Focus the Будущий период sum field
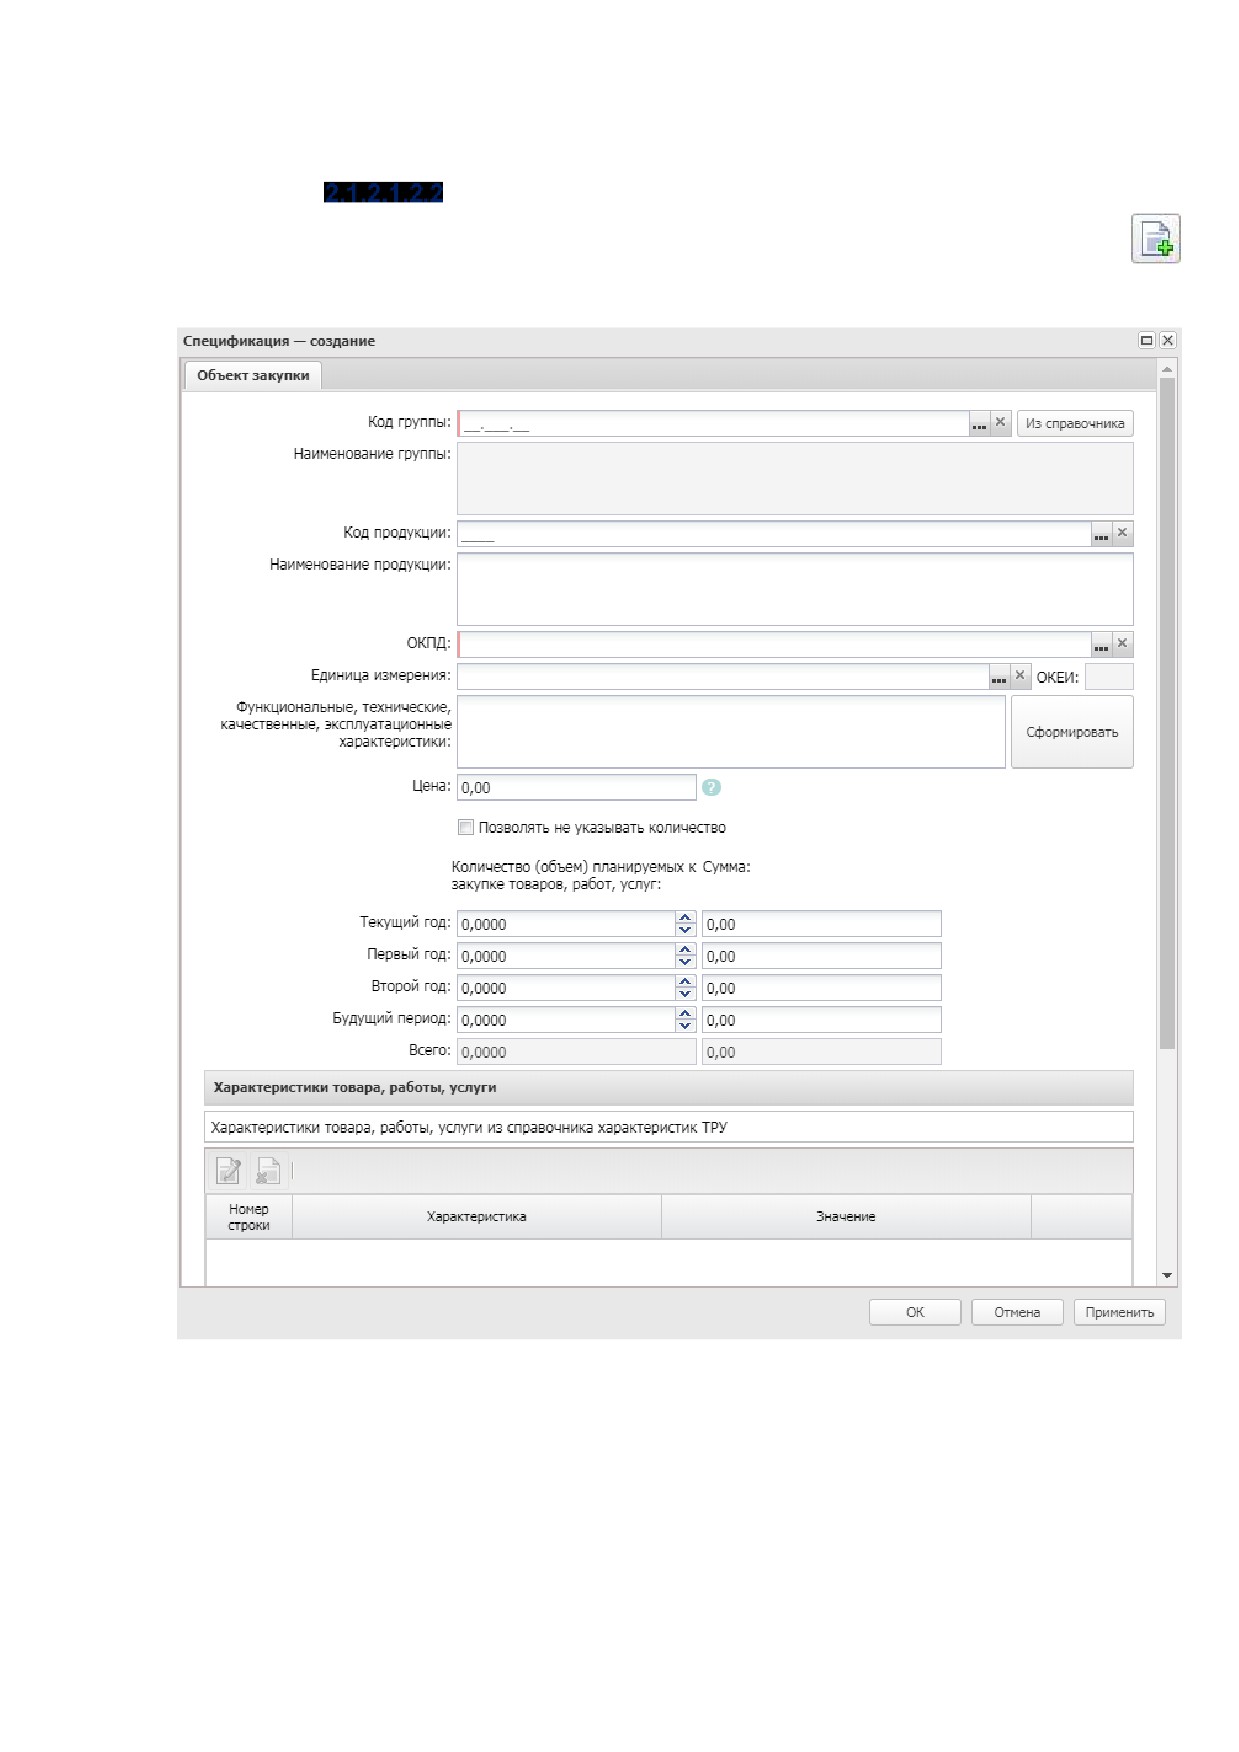1239x1752 pixels. [x=822, y=1020]
